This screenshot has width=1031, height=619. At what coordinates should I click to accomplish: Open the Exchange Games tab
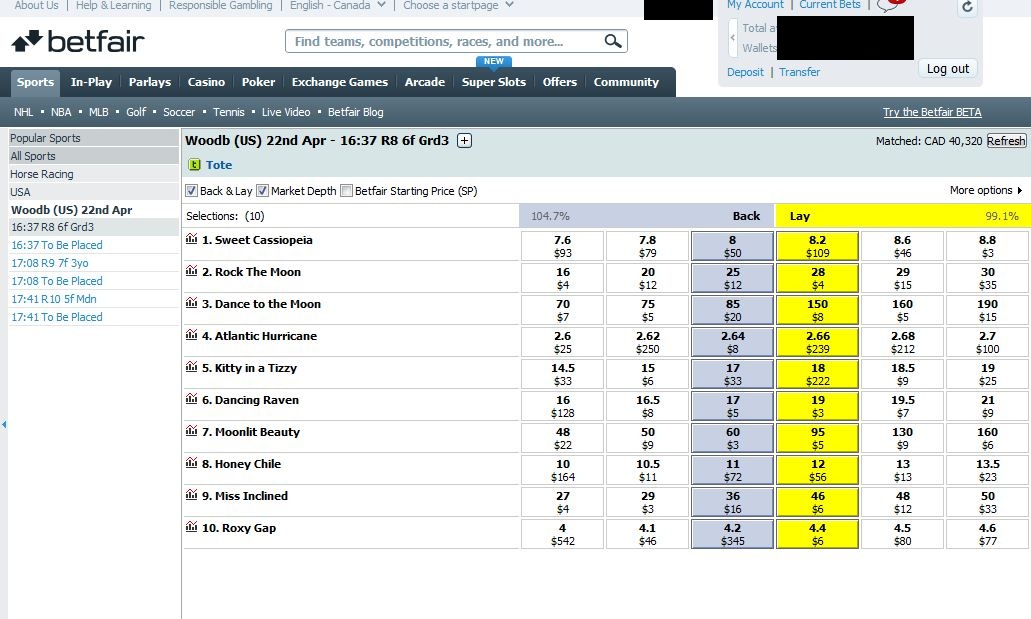(x=340, y=82)
